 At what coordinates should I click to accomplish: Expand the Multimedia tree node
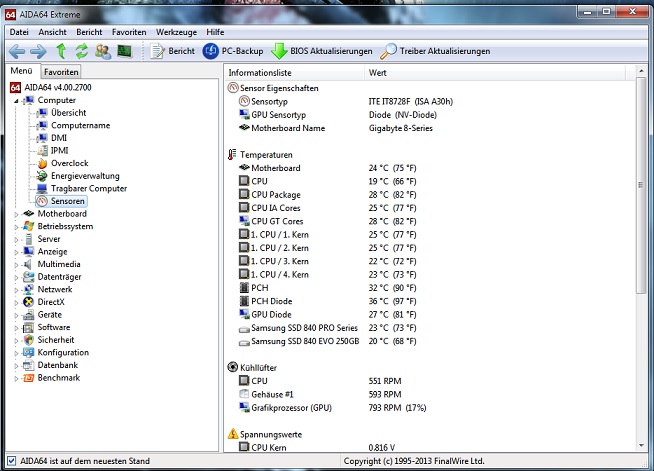click(15, 264)
